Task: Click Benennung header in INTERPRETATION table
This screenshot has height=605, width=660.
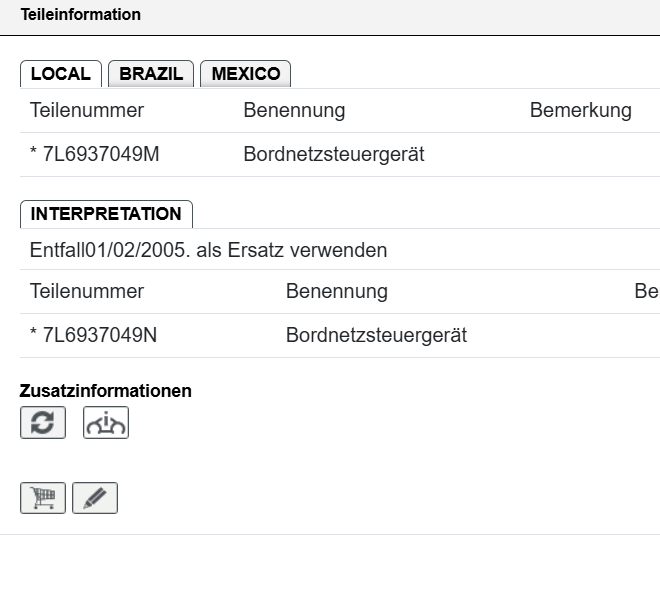Action: [336, 292]
